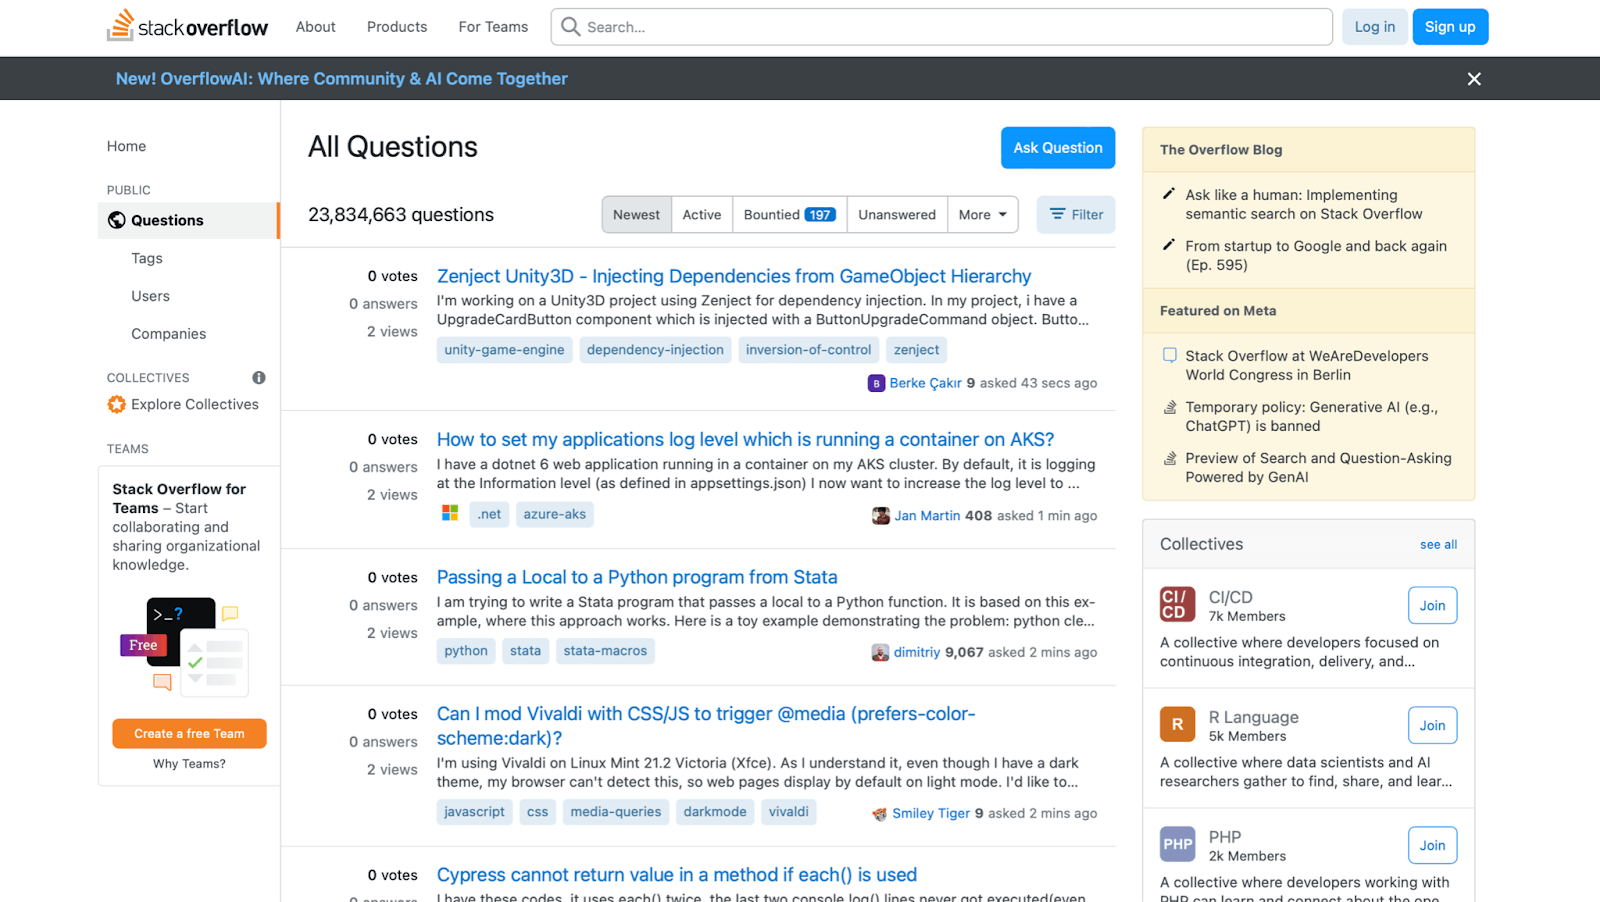Viewport: 1600px width, 902px height.
Task: Click the PHP collective logo
Action: tap(1177, 845)
